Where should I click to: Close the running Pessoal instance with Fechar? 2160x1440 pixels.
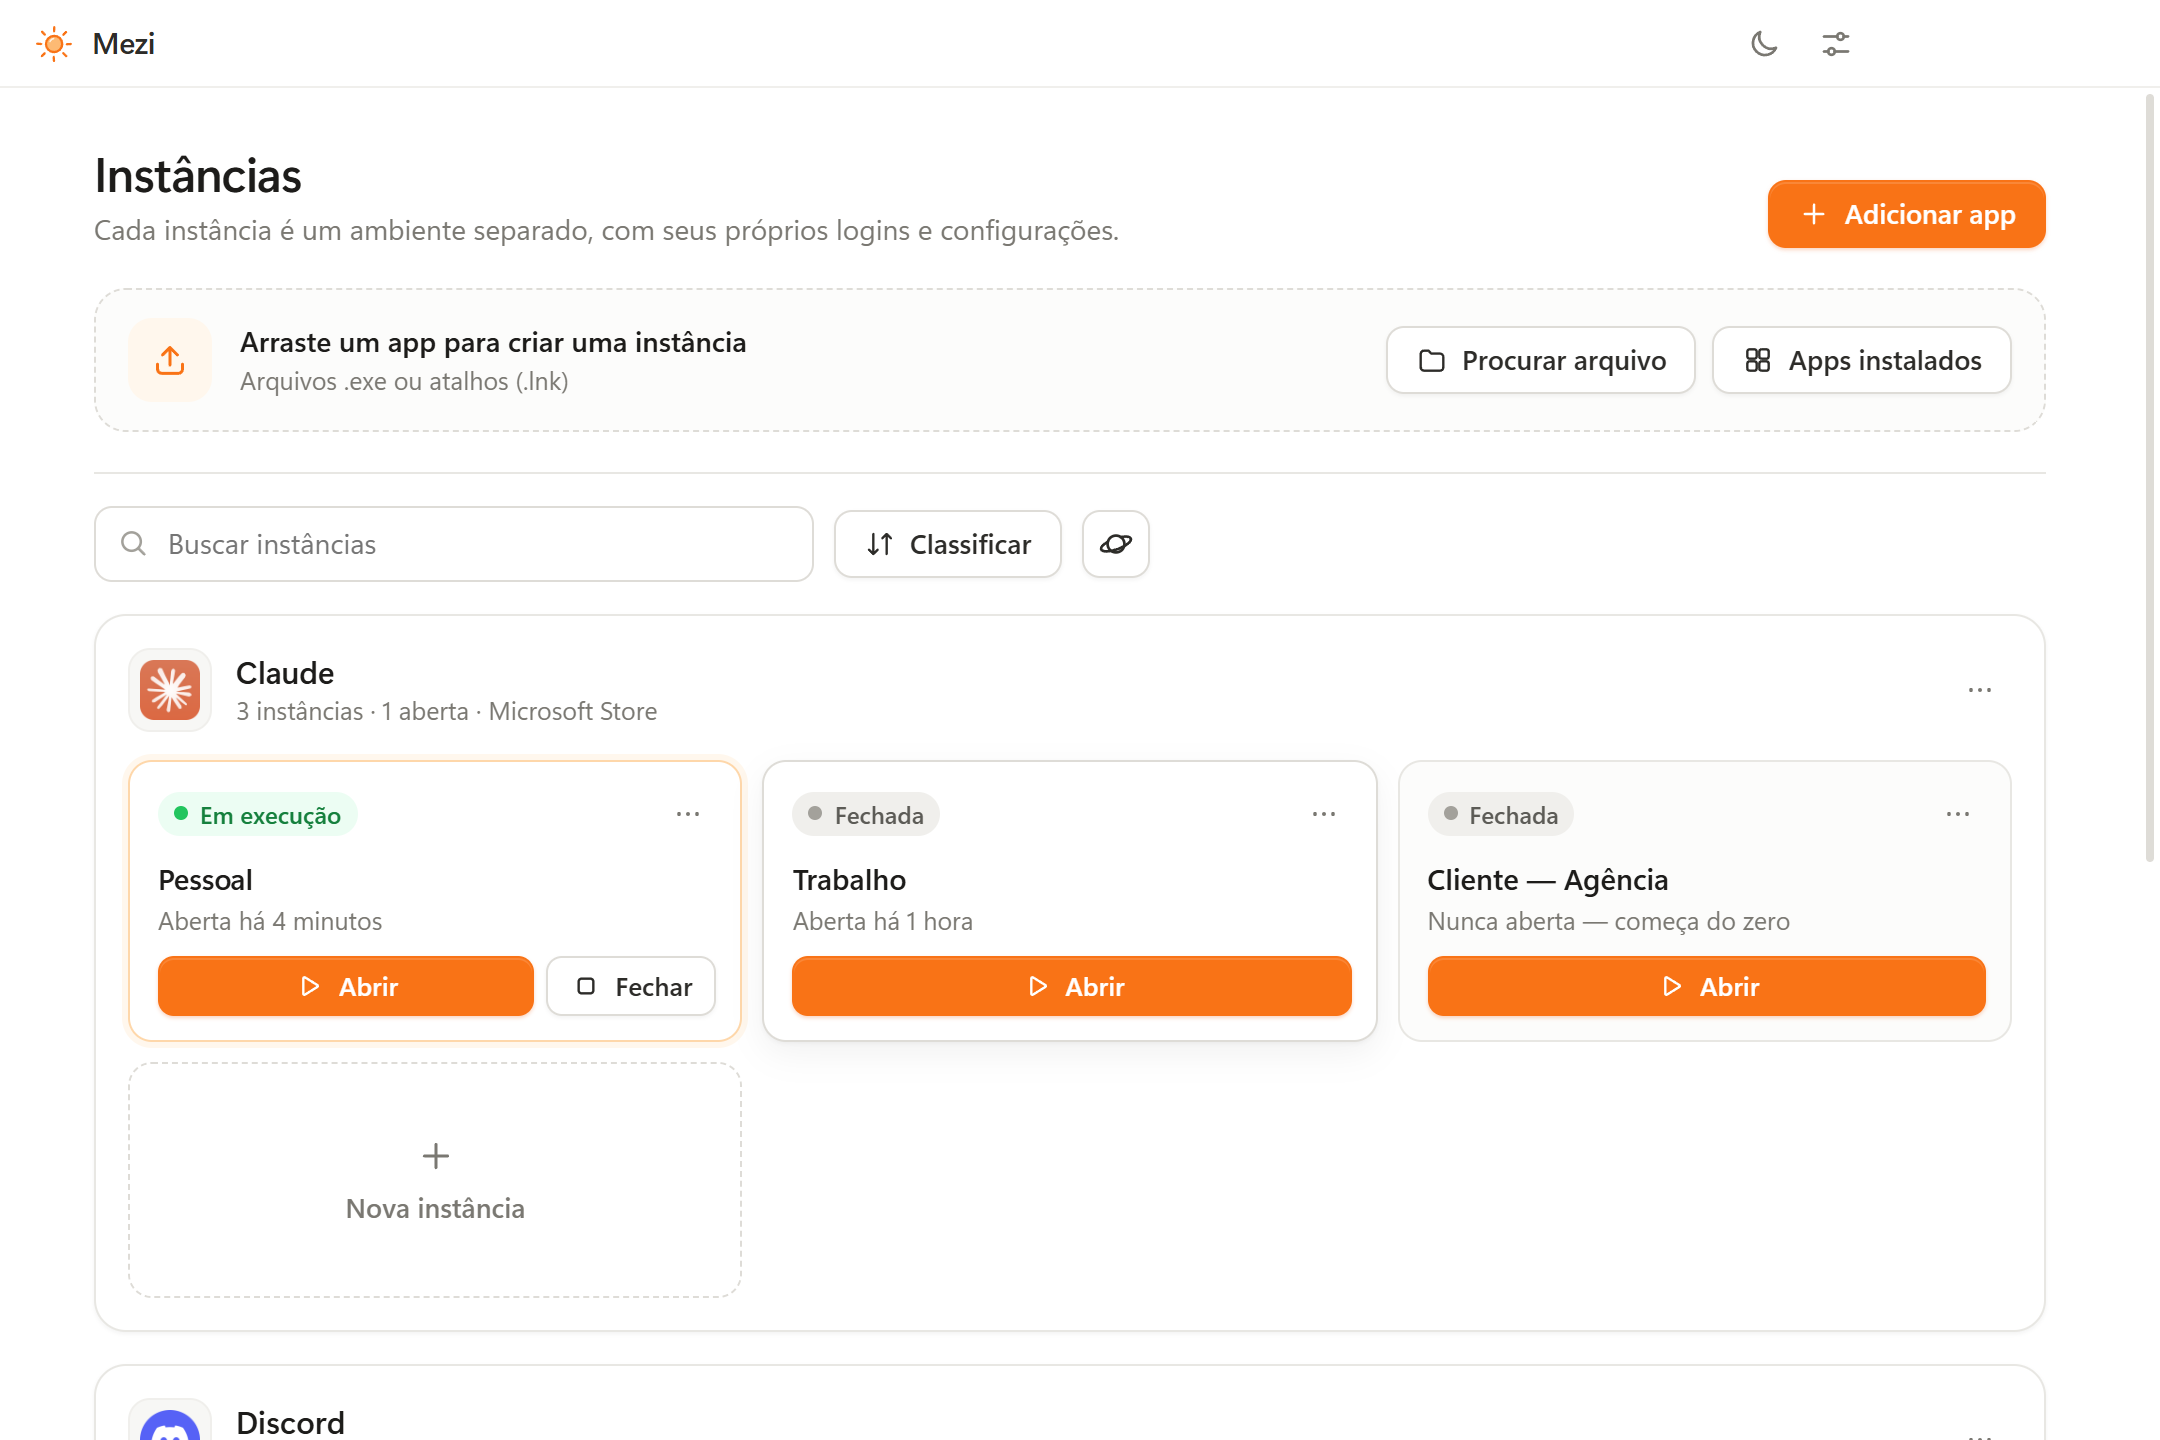(x=631, y=987)
